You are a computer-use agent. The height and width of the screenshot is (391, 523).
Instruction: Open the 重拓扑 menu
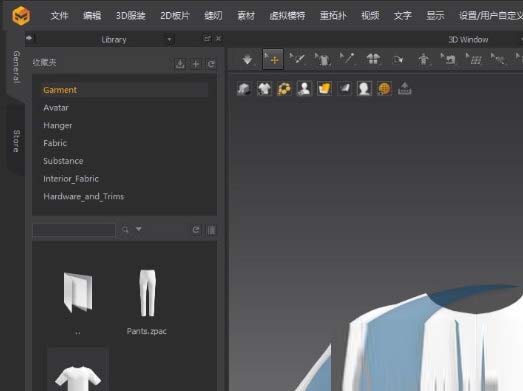[333, 15]
